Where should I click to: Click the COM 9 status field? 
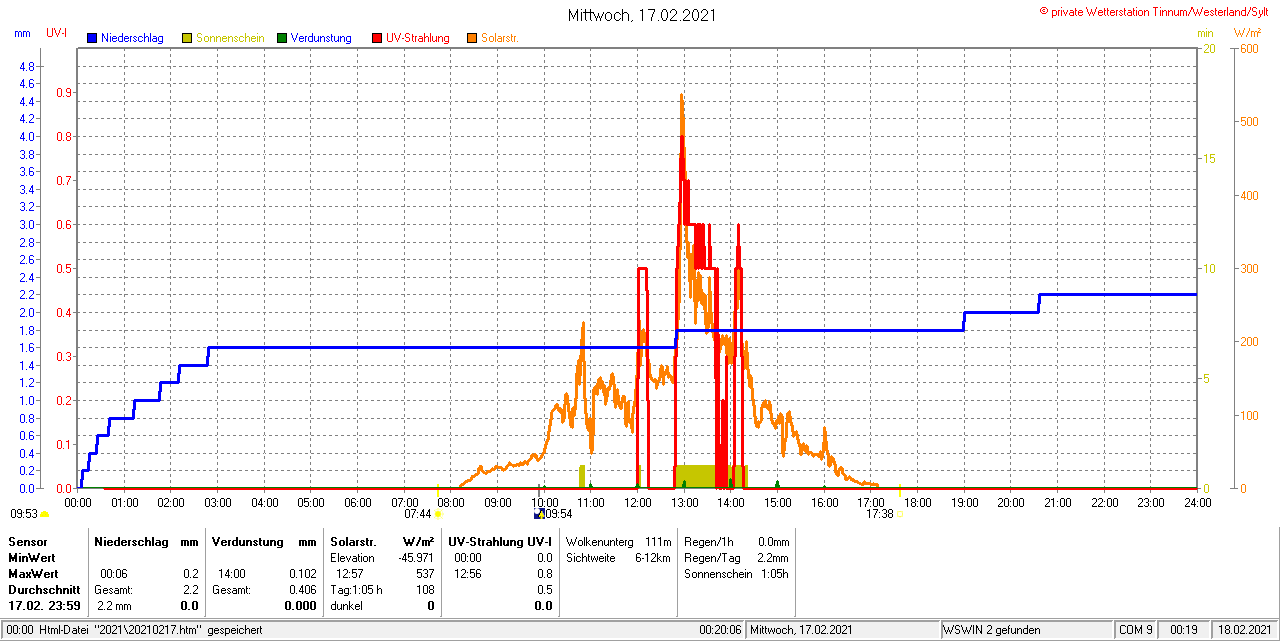(x=1136, y=630)
